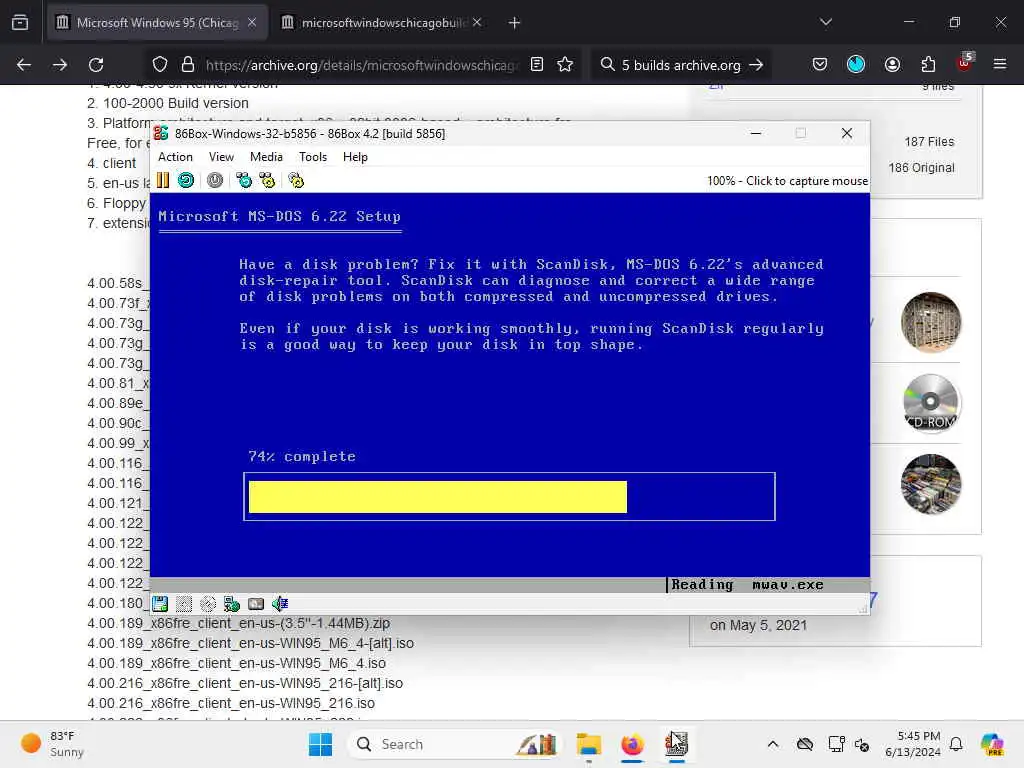Click the 86Box title bar app icon
Screen dimensions: 1024x768
(x=161, y=133)
